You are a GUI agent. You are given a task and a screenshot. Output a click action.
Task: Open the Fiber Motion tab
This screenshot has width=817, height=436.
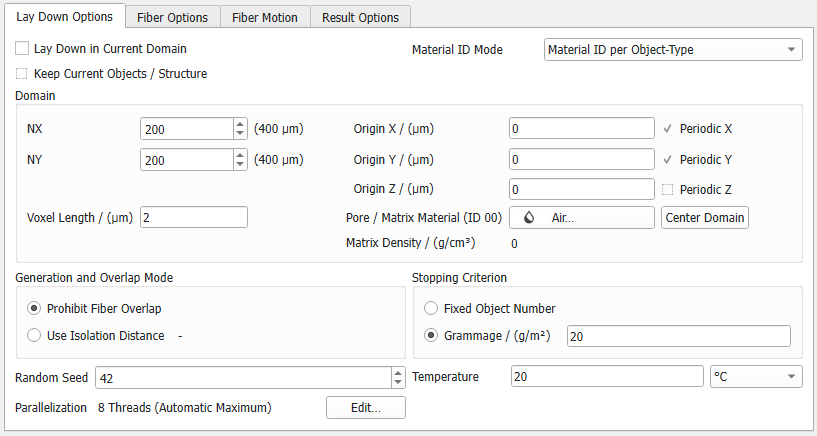pos(265,17)
